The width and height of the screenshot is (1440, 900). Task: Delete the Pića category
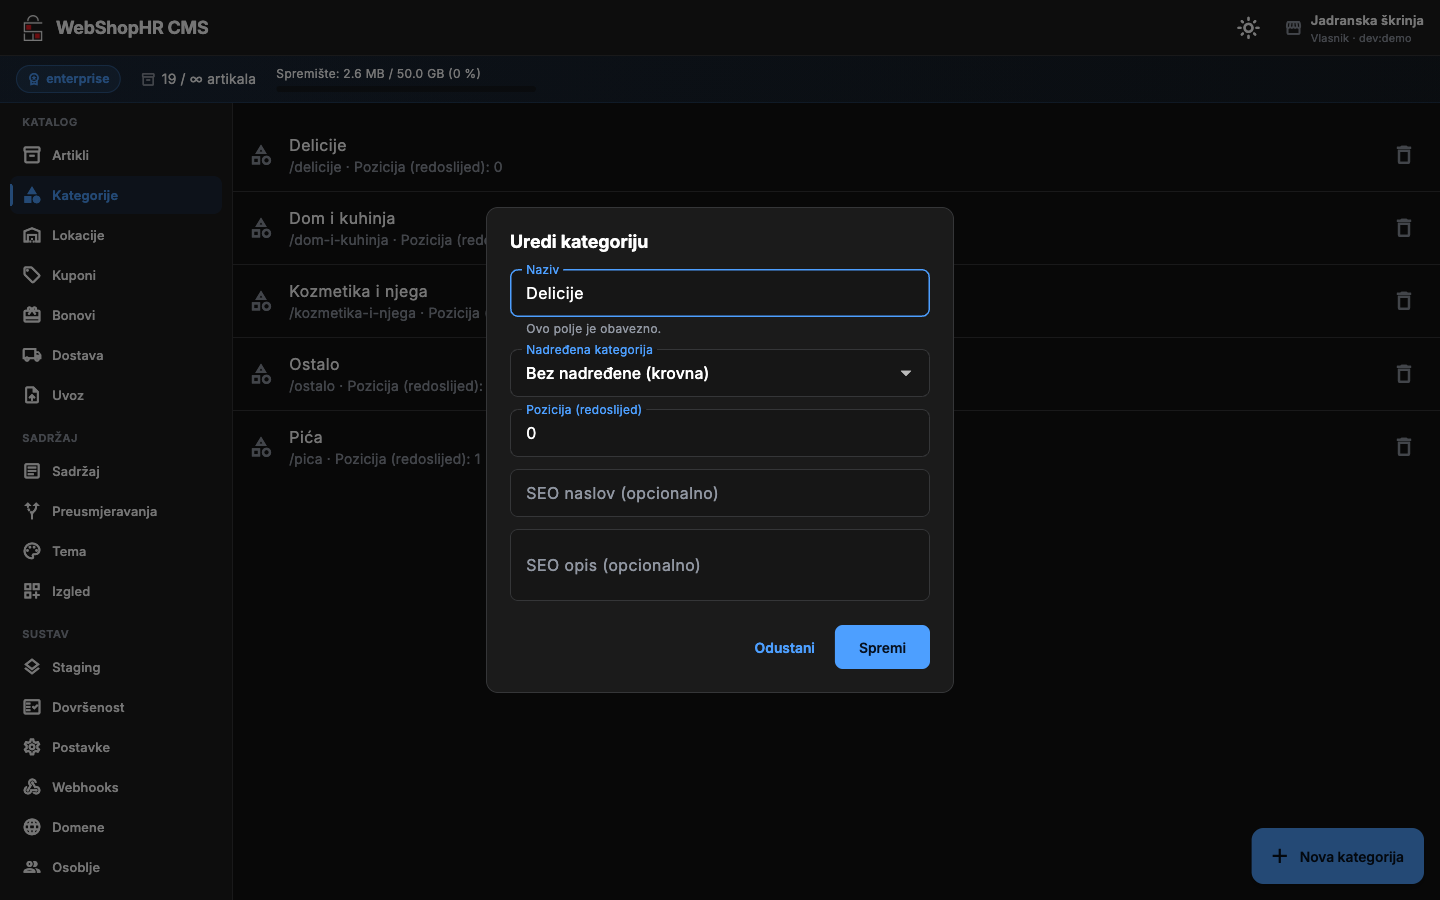pos(1404,447)
